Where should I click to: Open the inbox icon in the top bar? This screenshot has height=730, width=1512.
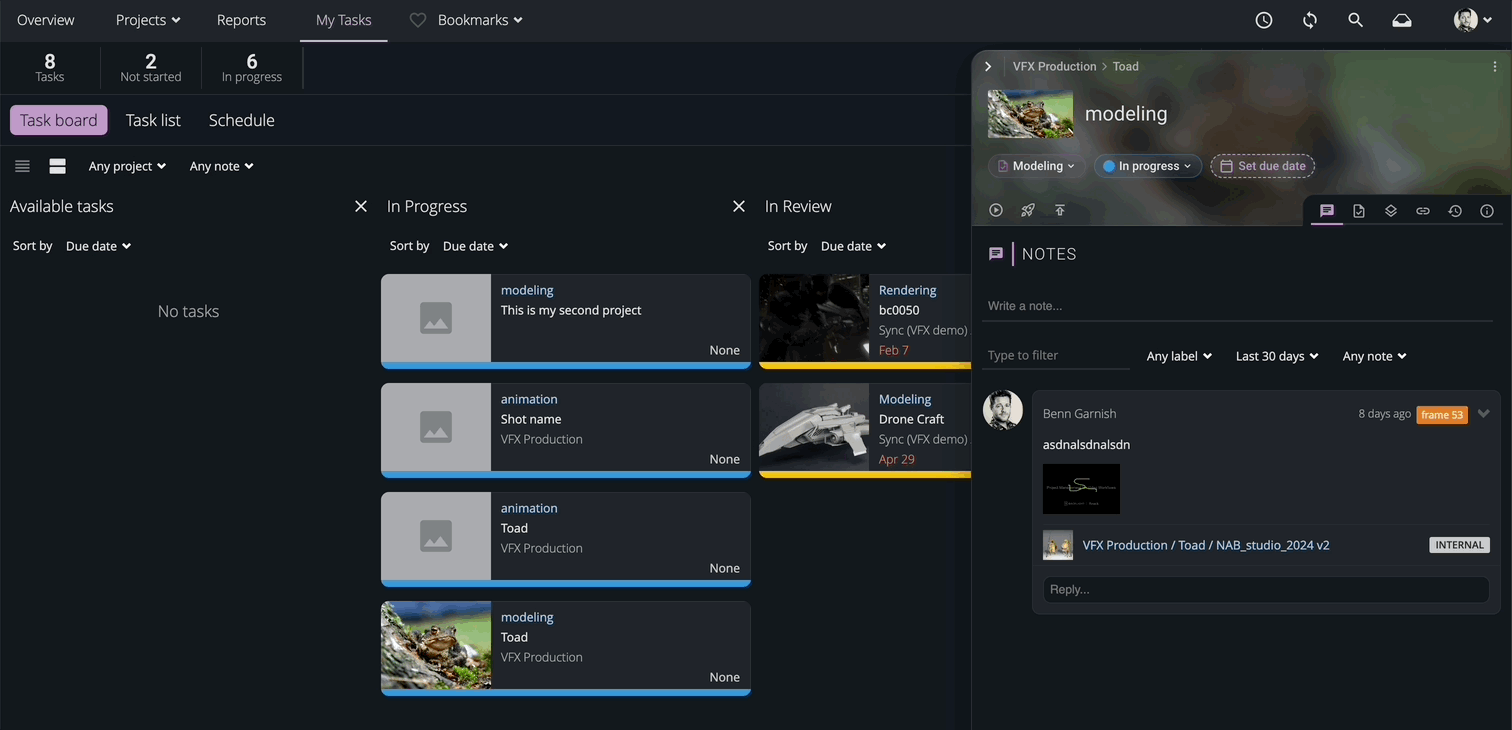coord(1401,19)
